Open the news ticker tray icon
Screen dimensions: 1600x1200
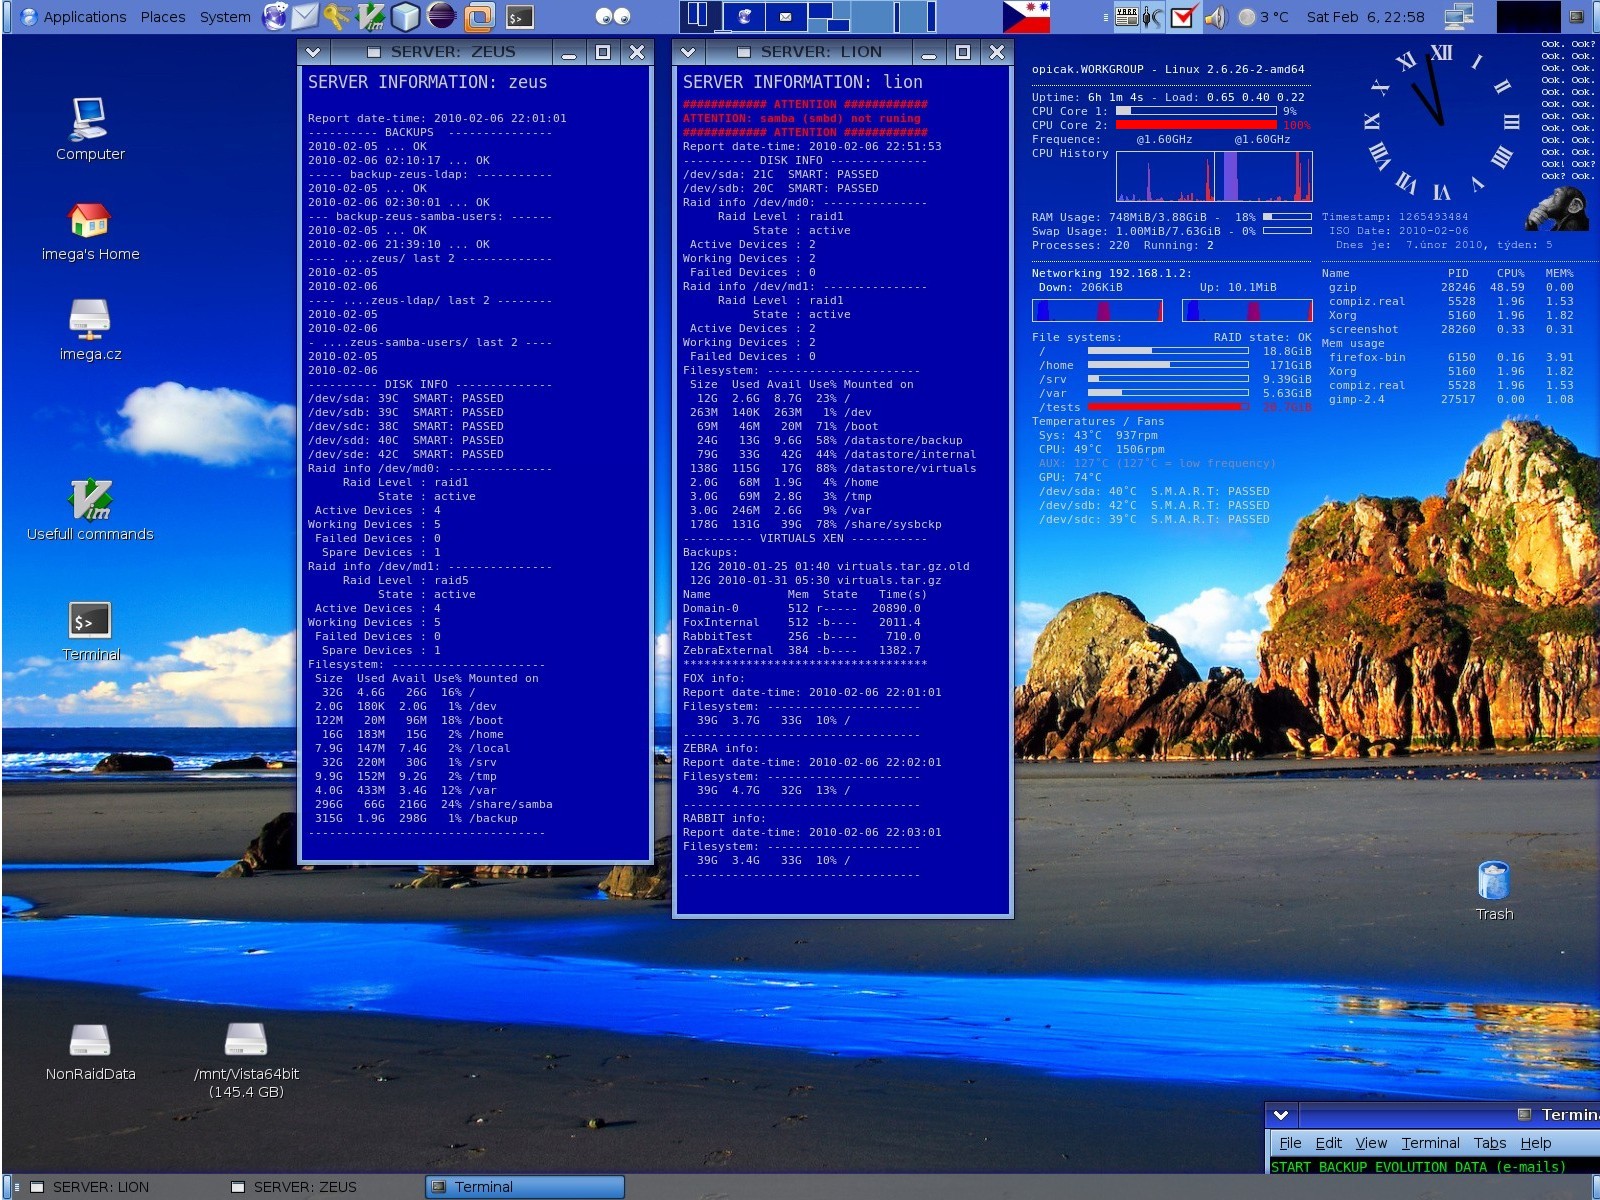[x=1127, y=16]
